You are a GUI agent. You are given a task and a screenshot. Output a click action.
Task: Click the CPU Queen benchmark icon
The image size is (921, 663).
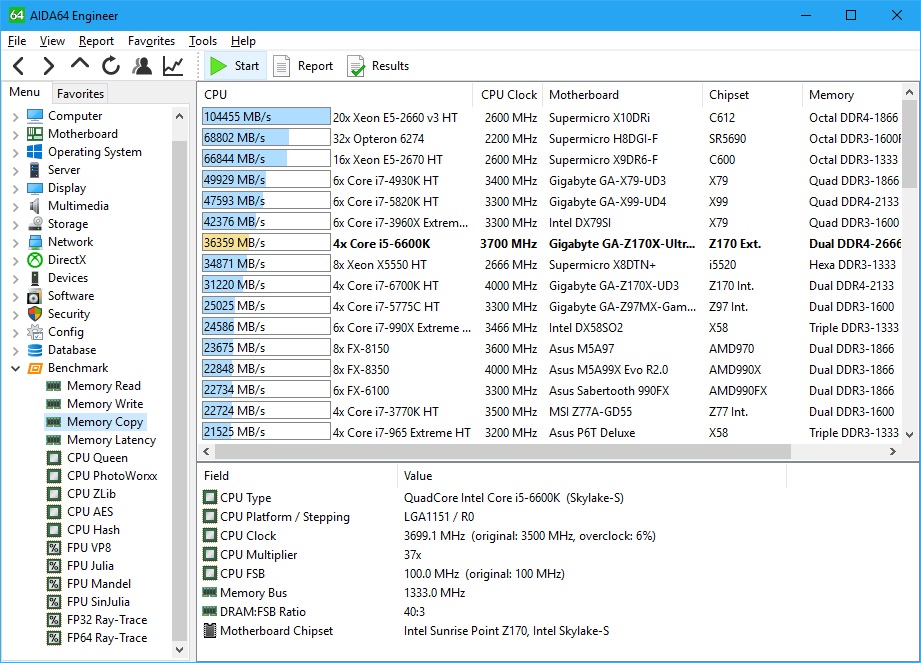pyautogui.click(x=54, y=458)
